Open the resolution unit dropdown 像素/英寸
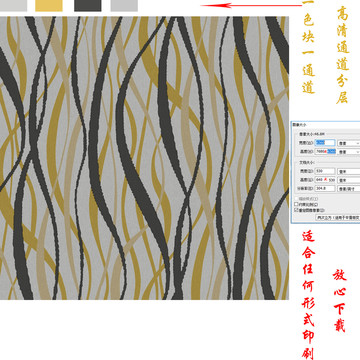This screenshot has height=360, width=360. pos(349,188)
